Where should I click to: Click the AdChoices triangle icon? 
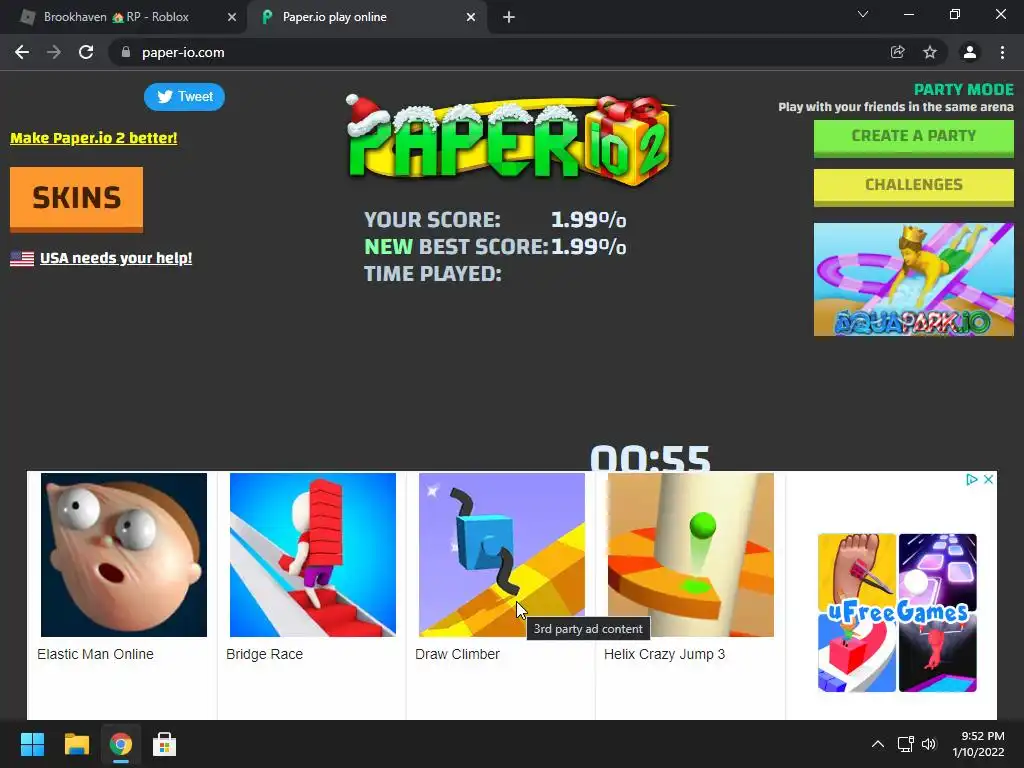(972, 479)
